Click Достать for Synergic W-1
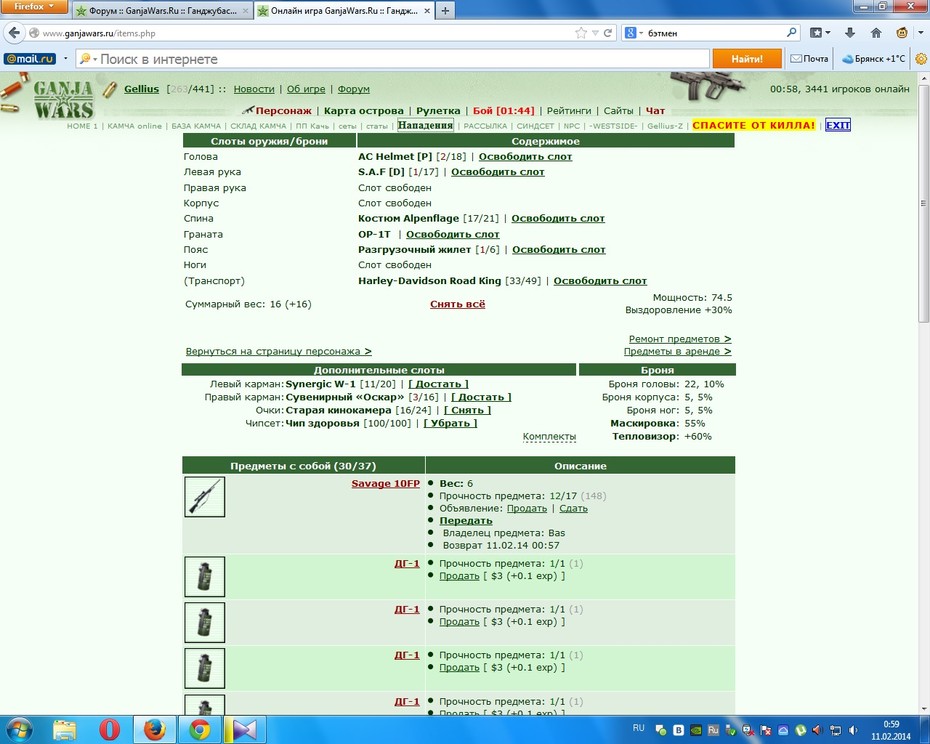 coord(438,384)
